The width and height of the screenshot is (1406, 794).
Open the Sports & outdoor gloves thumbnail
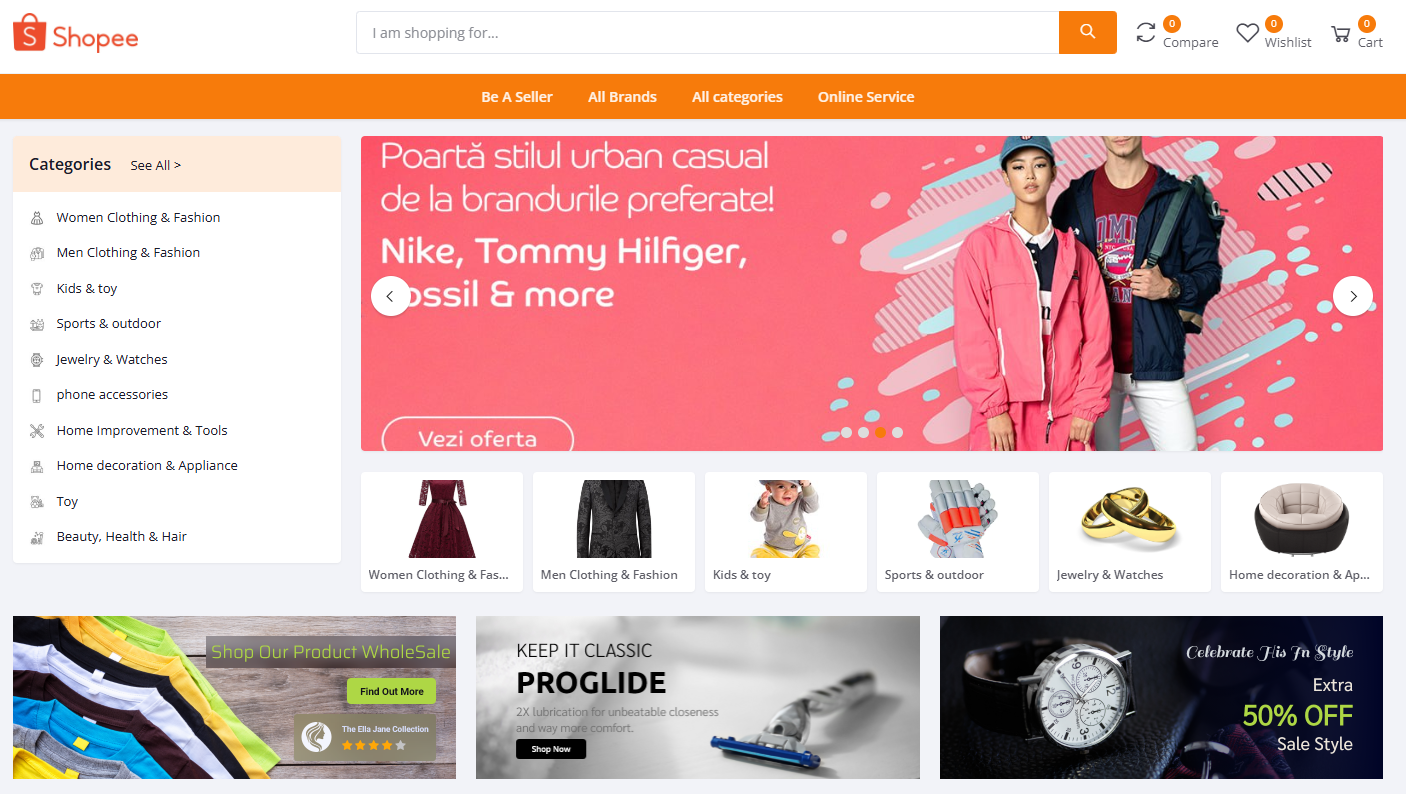point(958,519)
